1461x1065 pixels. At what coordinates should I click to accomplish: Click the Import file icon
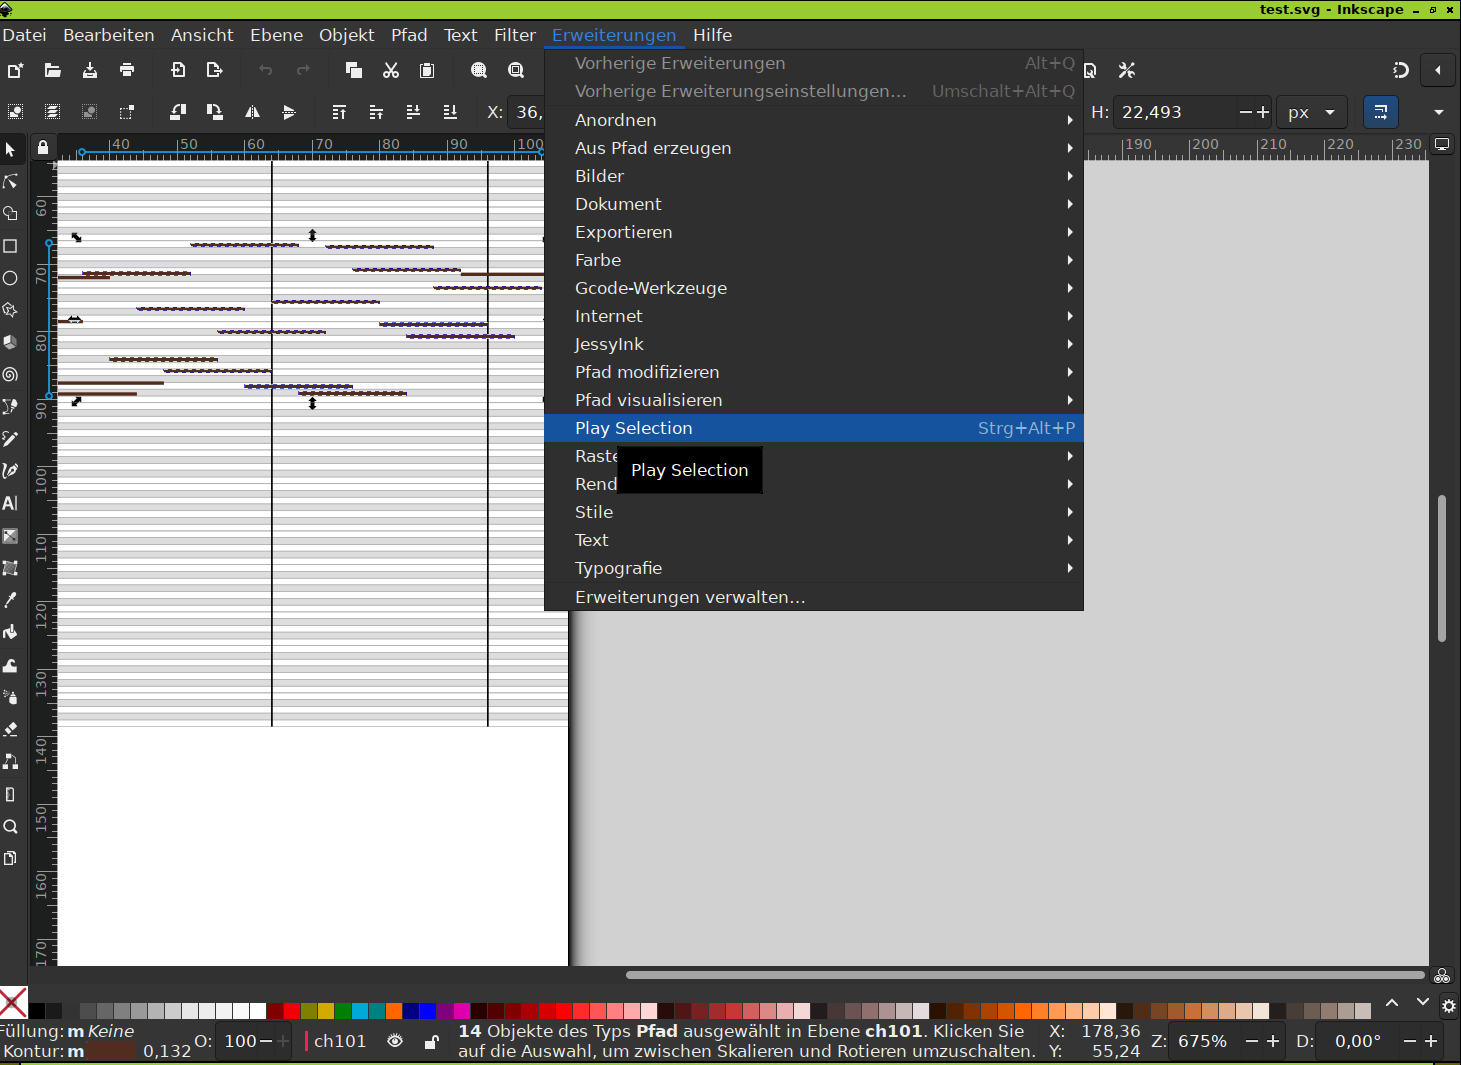click(x=178, y=70)
